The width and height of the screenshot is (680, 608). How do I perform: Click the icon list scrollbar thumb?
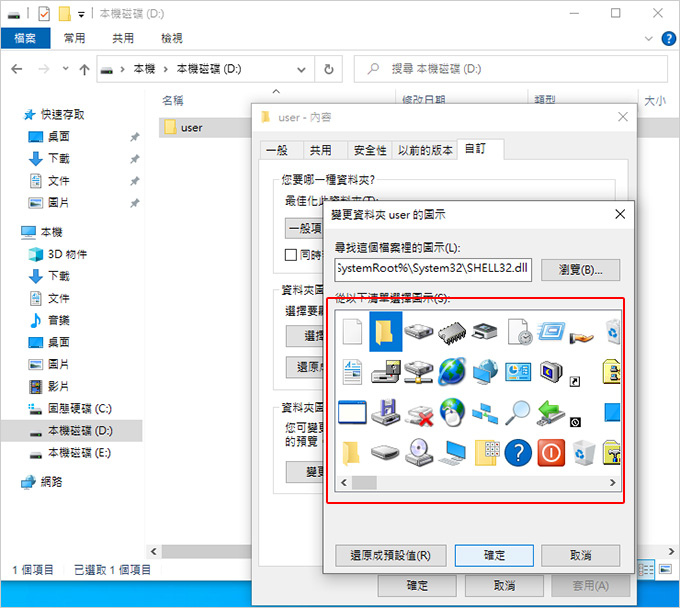(364, 483)
